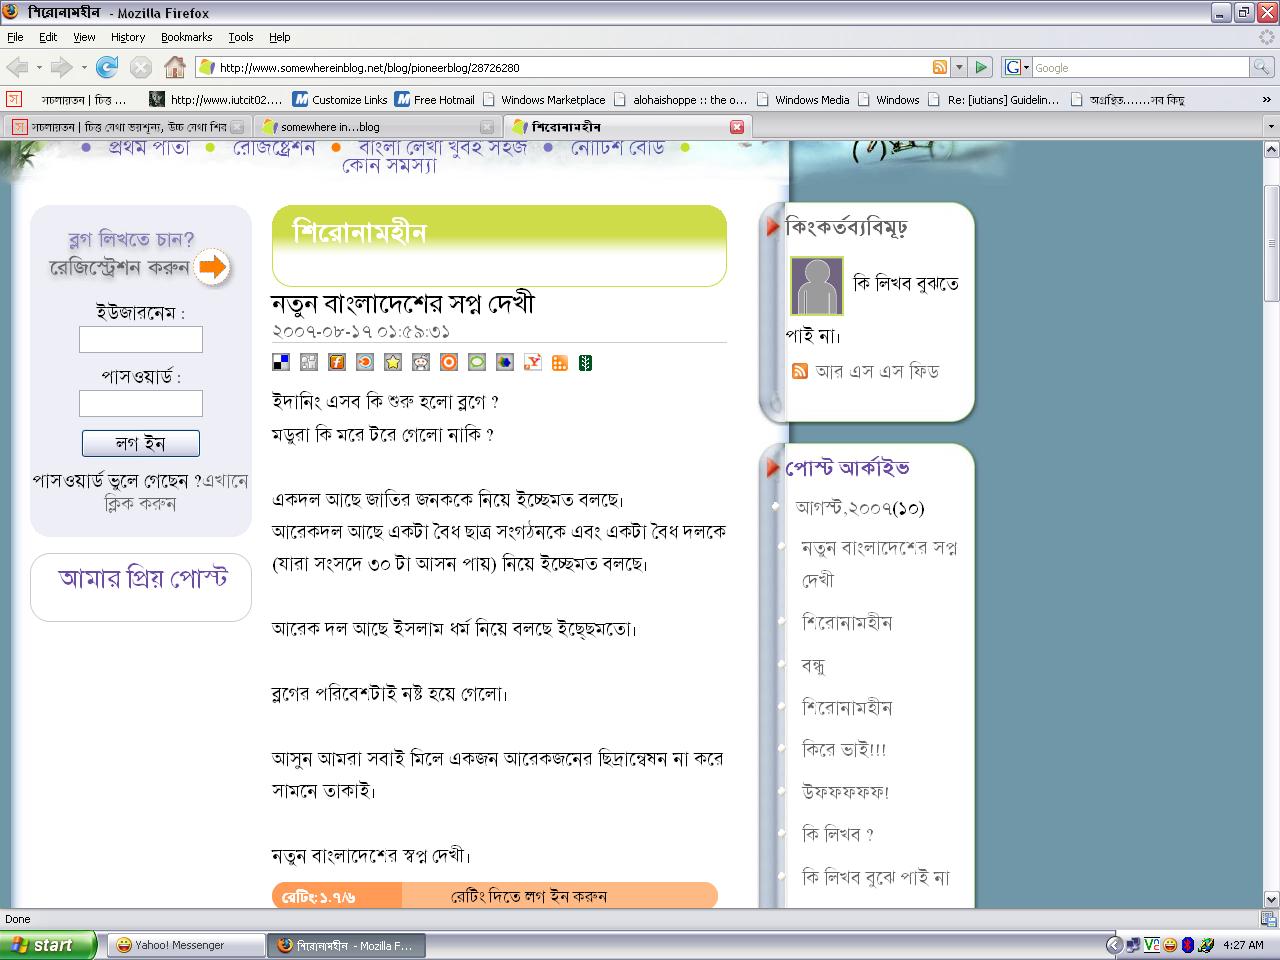The image size is (1280, 960).
Task: Click the orange RSS icon beside আর এস এস ফিড
Action: pos(800,371)
